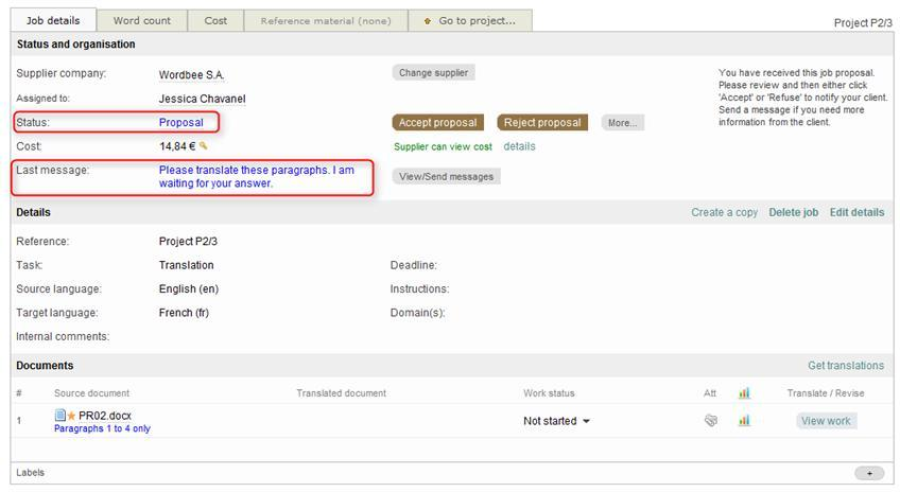
Task: Click the bar chart icon in Documents header
Action: click(744, 393)
